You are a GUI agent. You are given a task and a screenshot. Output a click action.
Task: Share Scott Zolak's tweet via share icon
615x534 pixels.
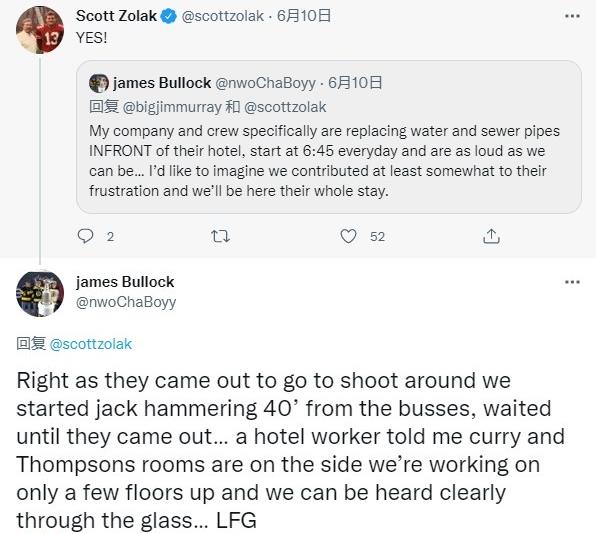pyautogui.click(x=491, y=237)
